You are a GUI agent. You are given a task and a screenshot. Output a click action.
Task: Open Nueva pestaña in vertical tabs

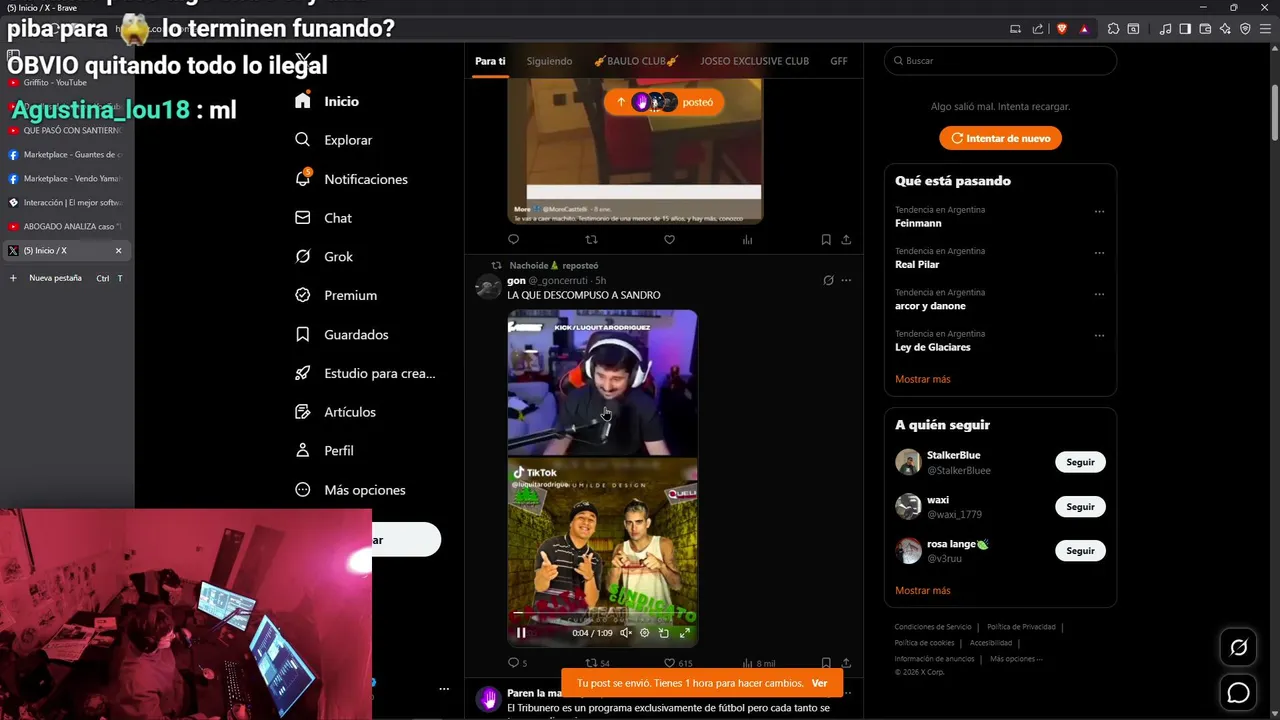66,278
